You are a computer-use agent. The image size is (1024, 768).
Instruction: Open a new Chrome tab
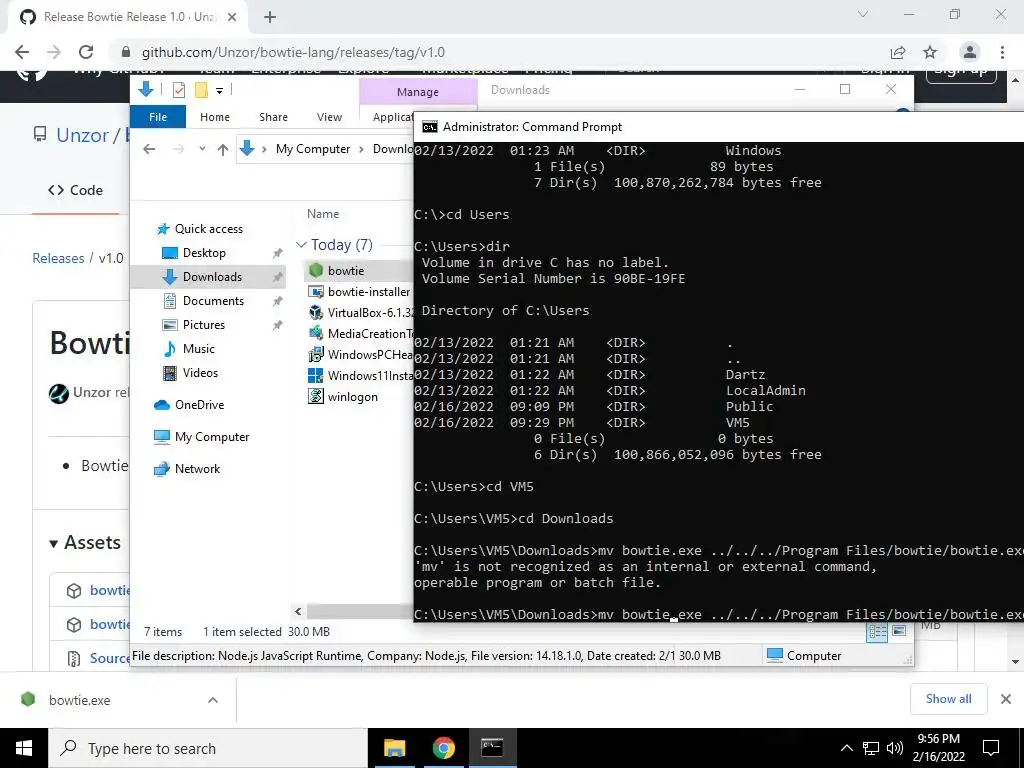coord(270,17)
